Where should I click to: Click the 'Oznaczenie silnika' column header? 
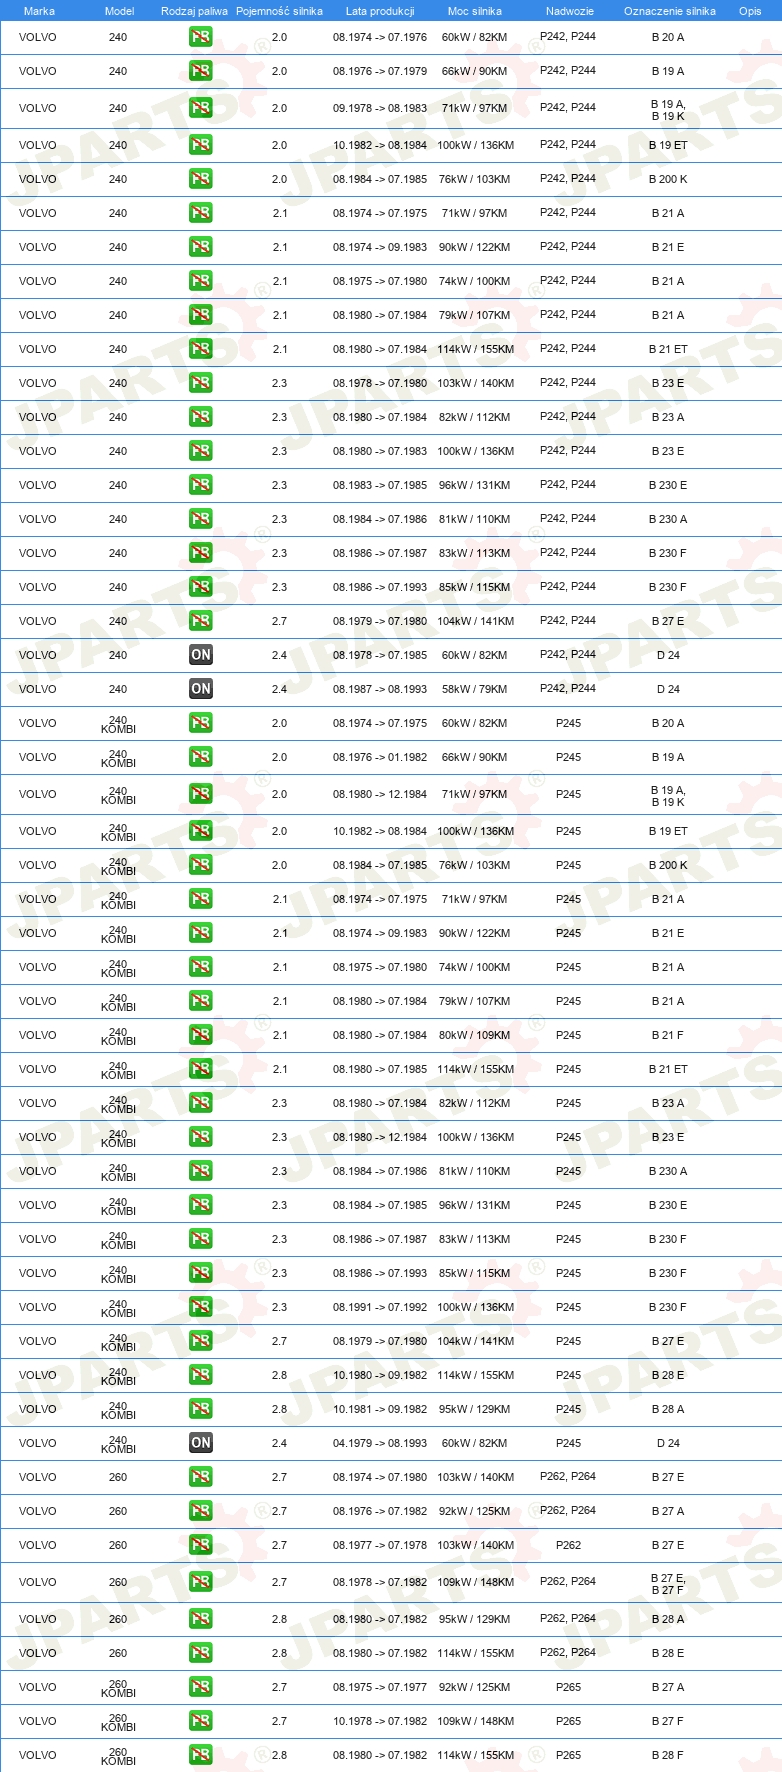click(669, 11)
